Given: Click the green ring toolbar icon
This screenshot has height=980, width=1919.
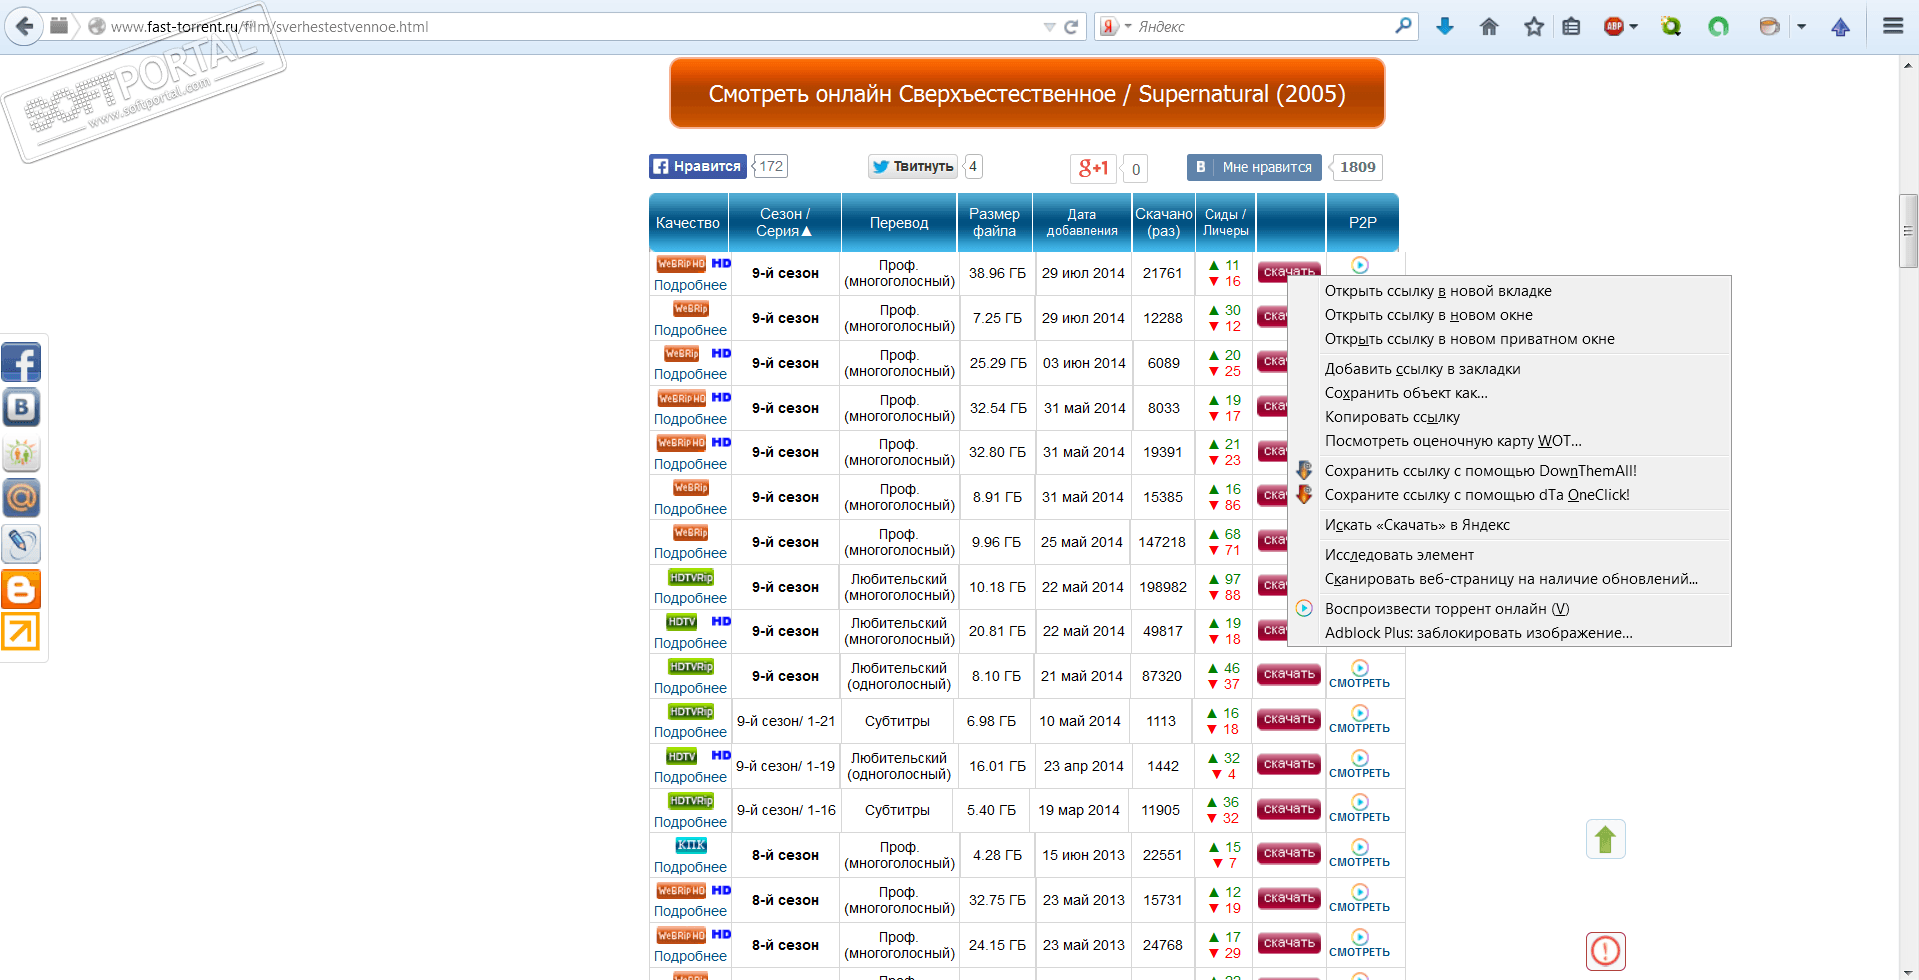Looking at the screenshot, I should [1718, 27].
